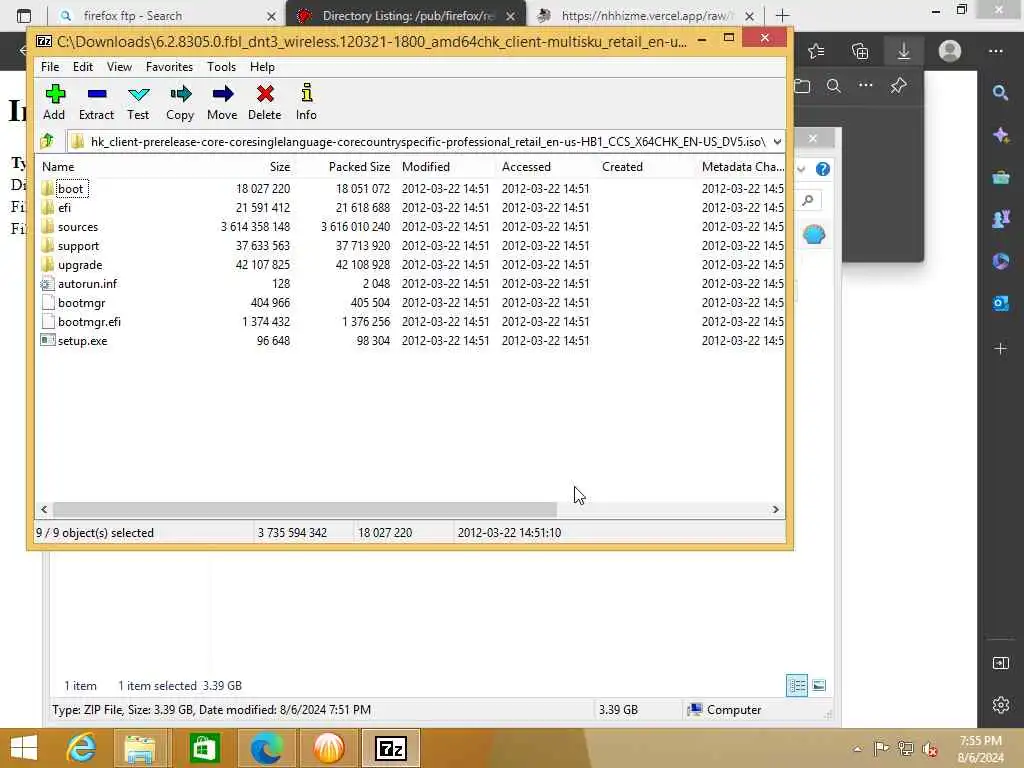Select the sources folder
This screenshot has width=1024, height=768.
(78, 227)
